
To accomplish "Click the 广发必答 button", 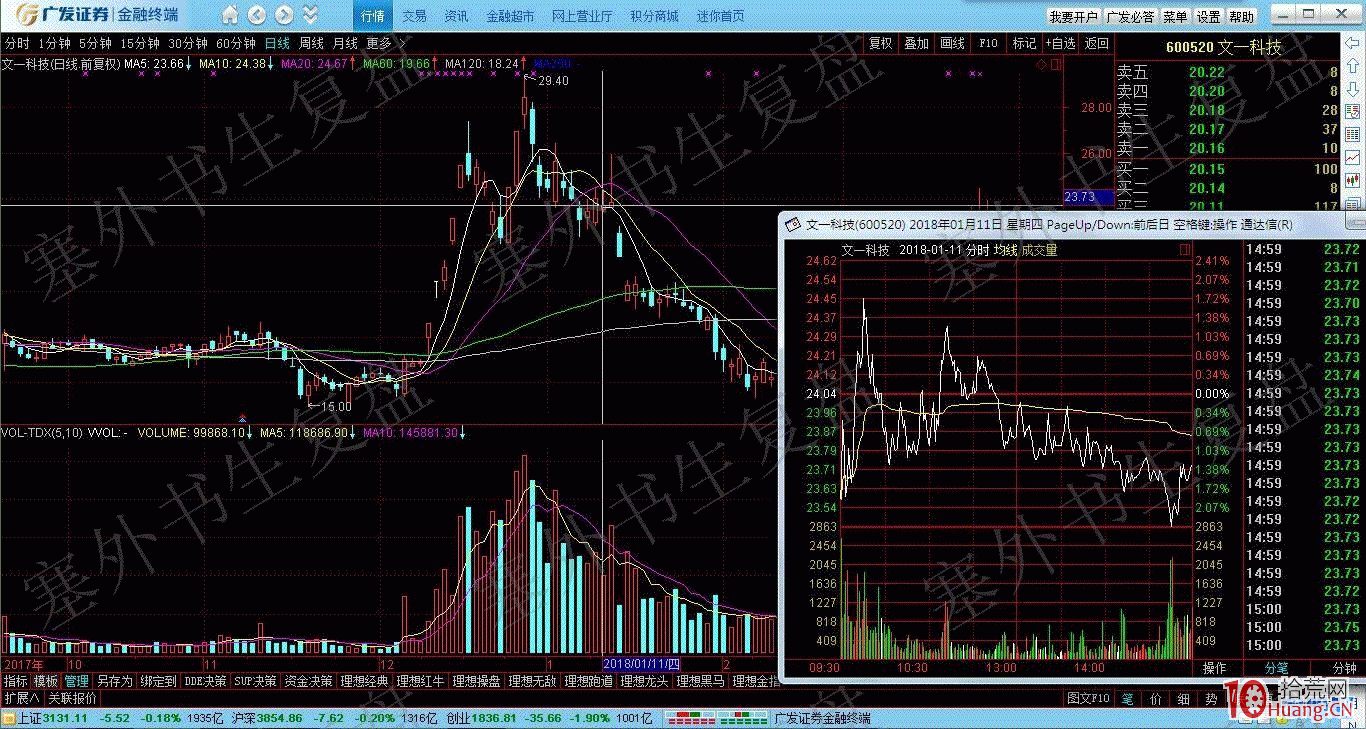I will 1130,17.
